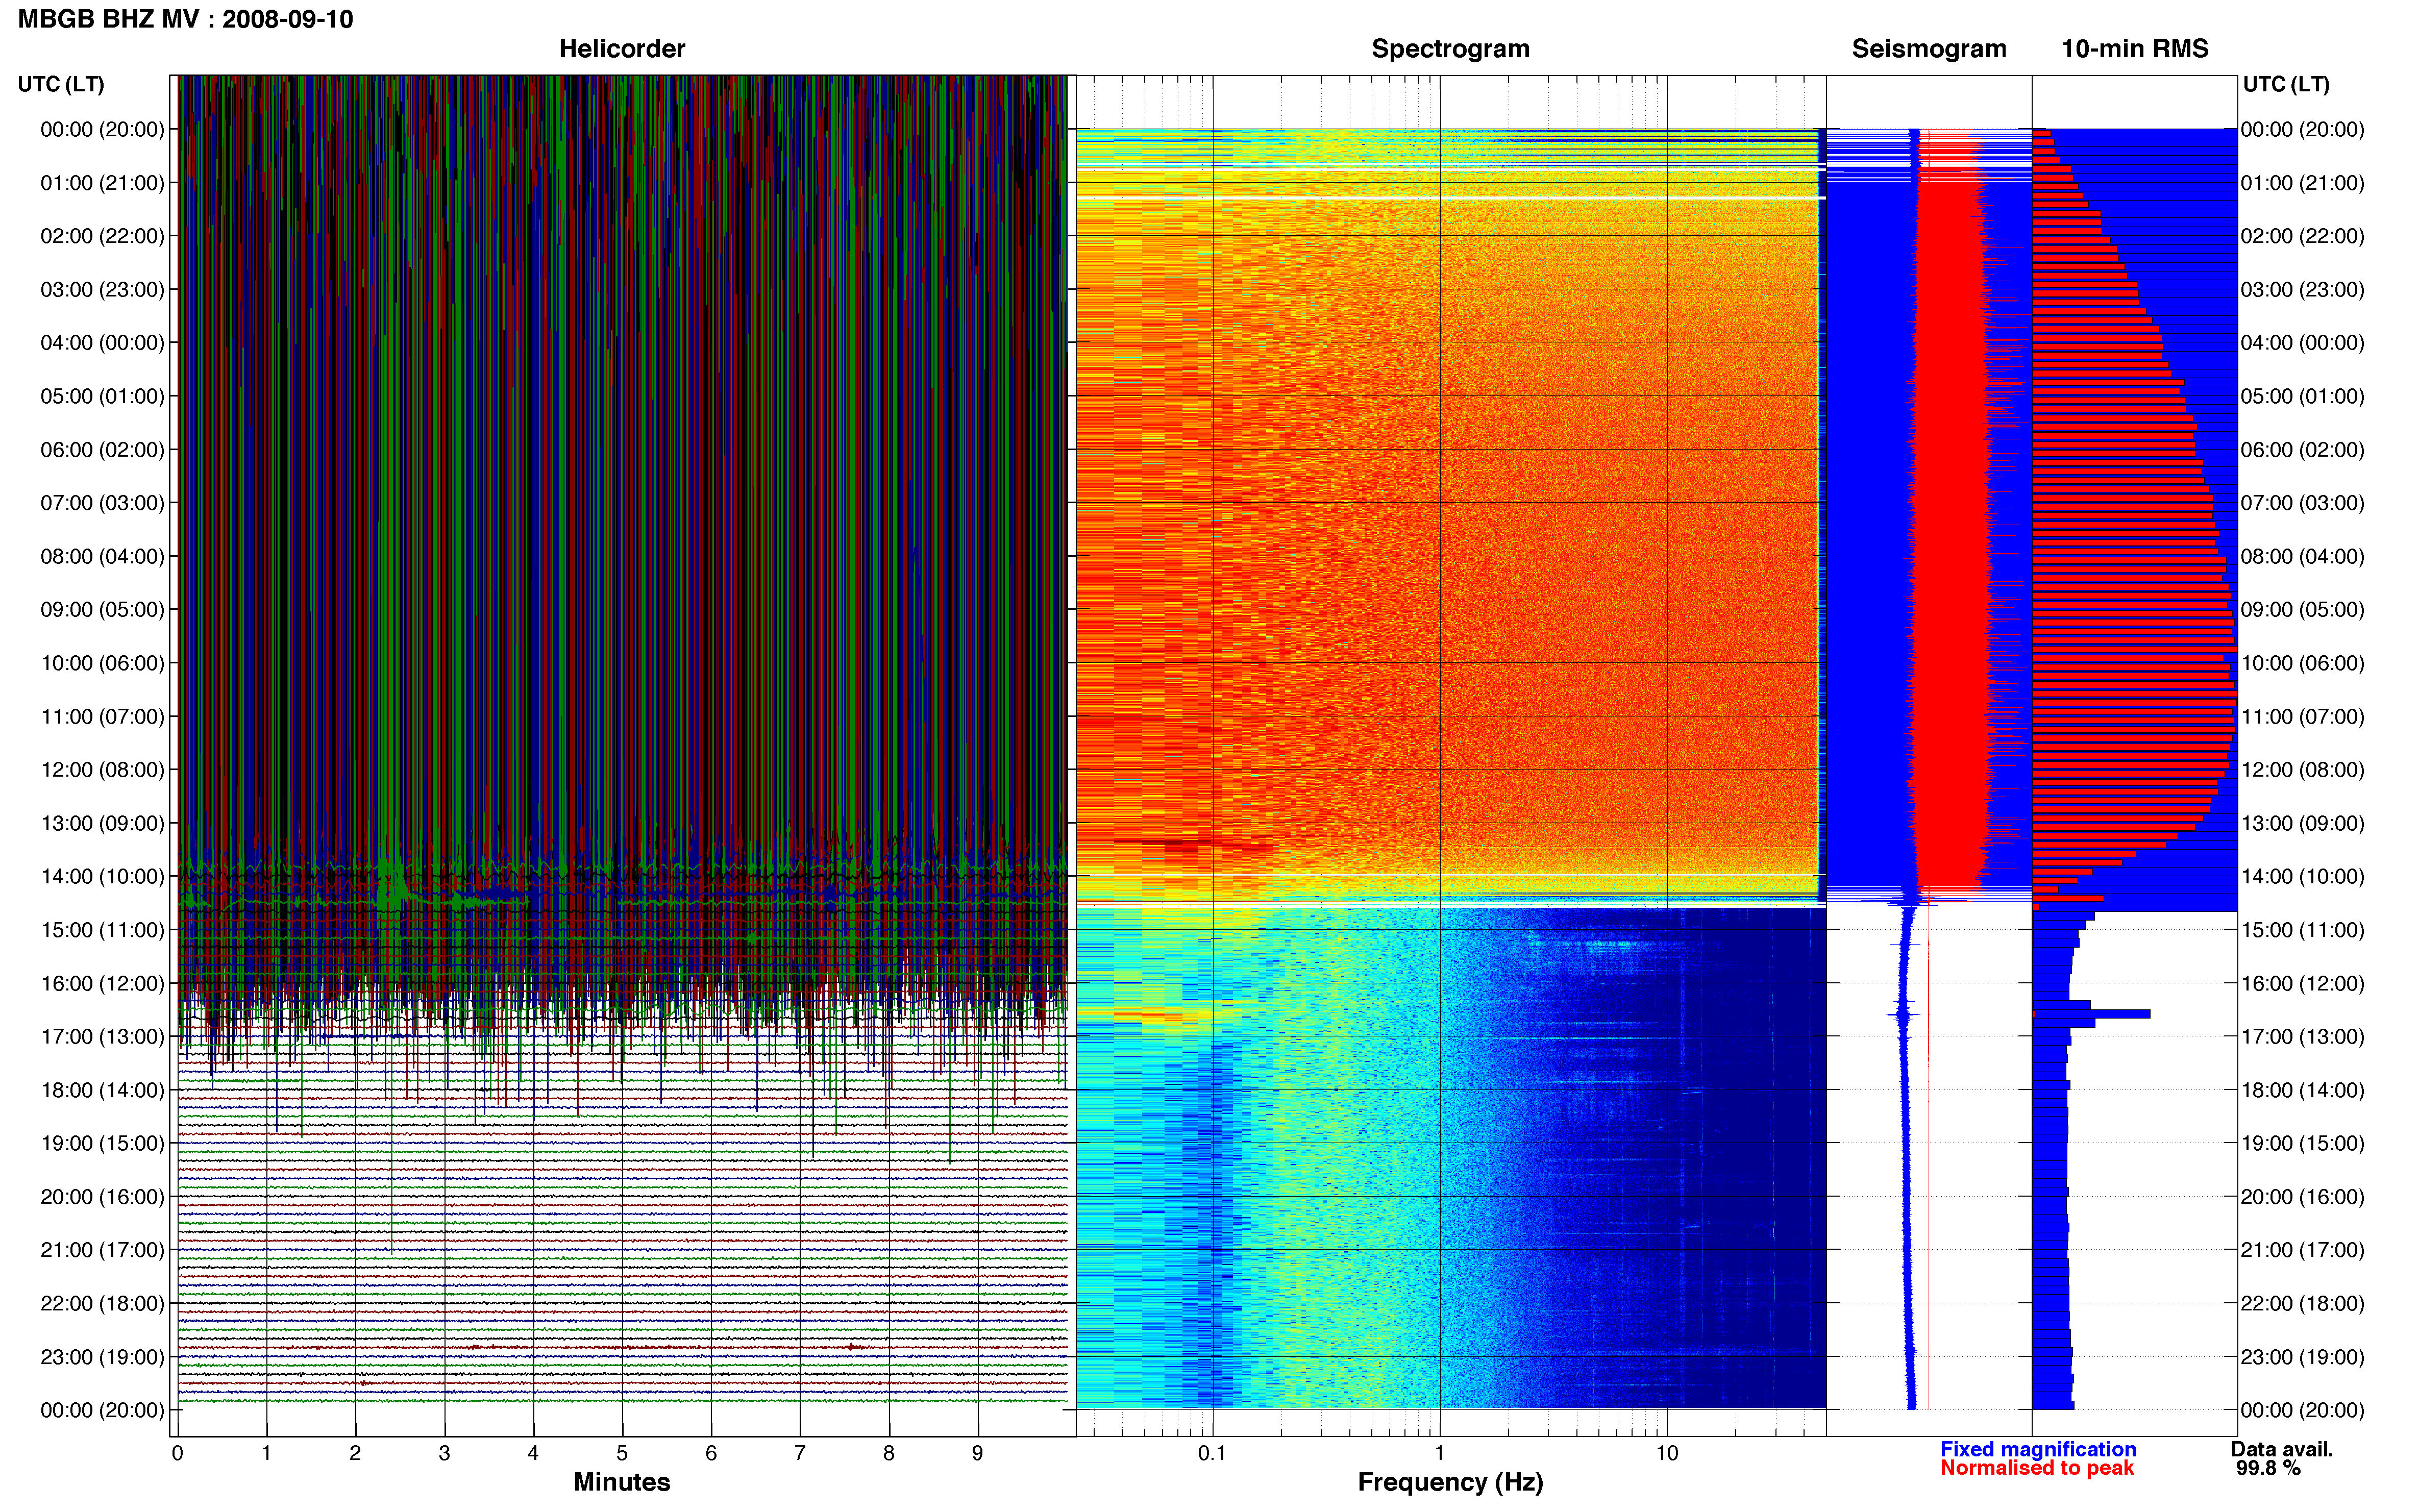The width and height of the screenshot is (2419, 1512).
Task: Click helicorder time label 05:00 (01:00)
Action: [x=102, y=396]
